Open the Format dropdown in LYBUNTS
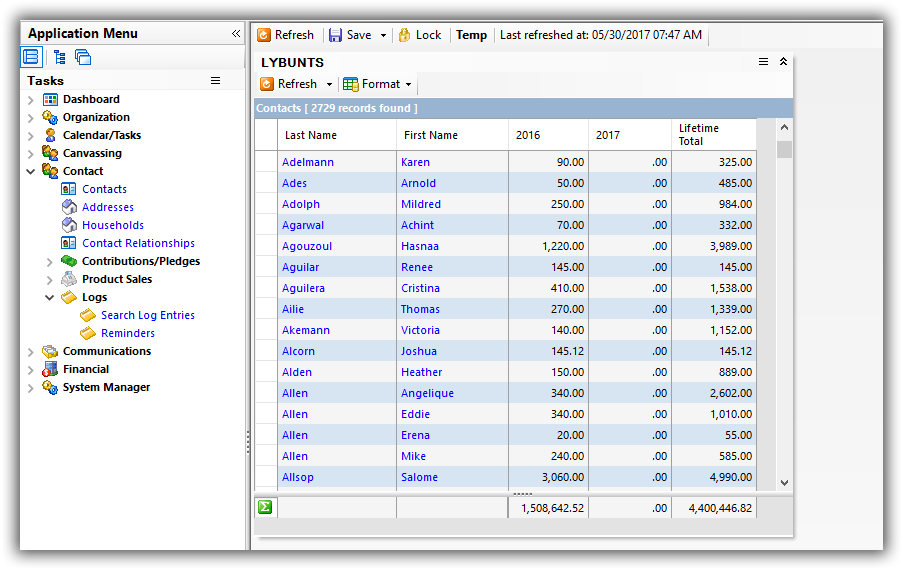Image resolution: width=903 pixels, height=570 pixels. [408, 85]
